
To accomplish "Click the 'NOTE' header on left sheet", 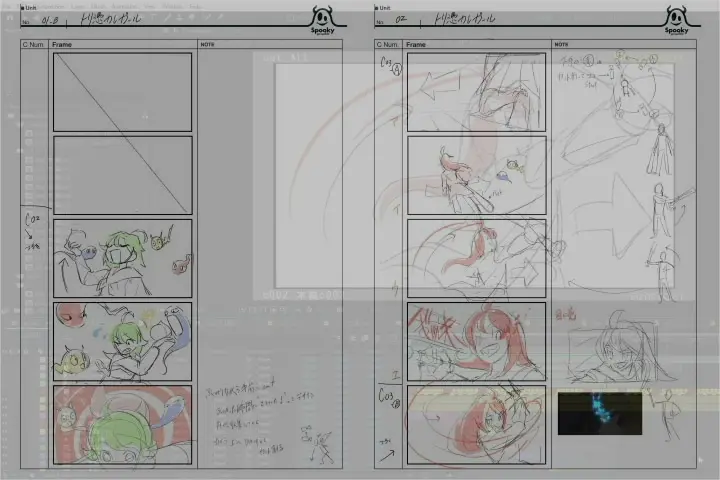I will tap(208, 45).
